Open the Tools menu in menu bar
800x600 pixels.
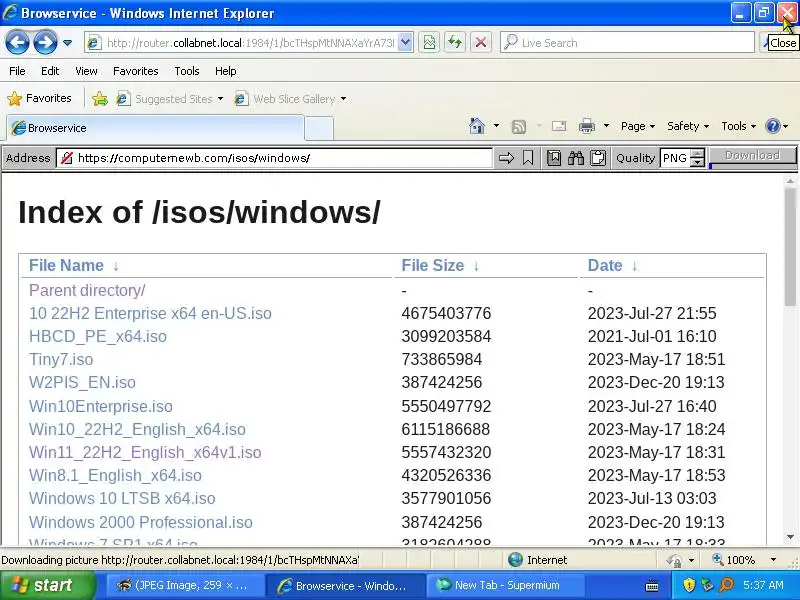(187, 71)
